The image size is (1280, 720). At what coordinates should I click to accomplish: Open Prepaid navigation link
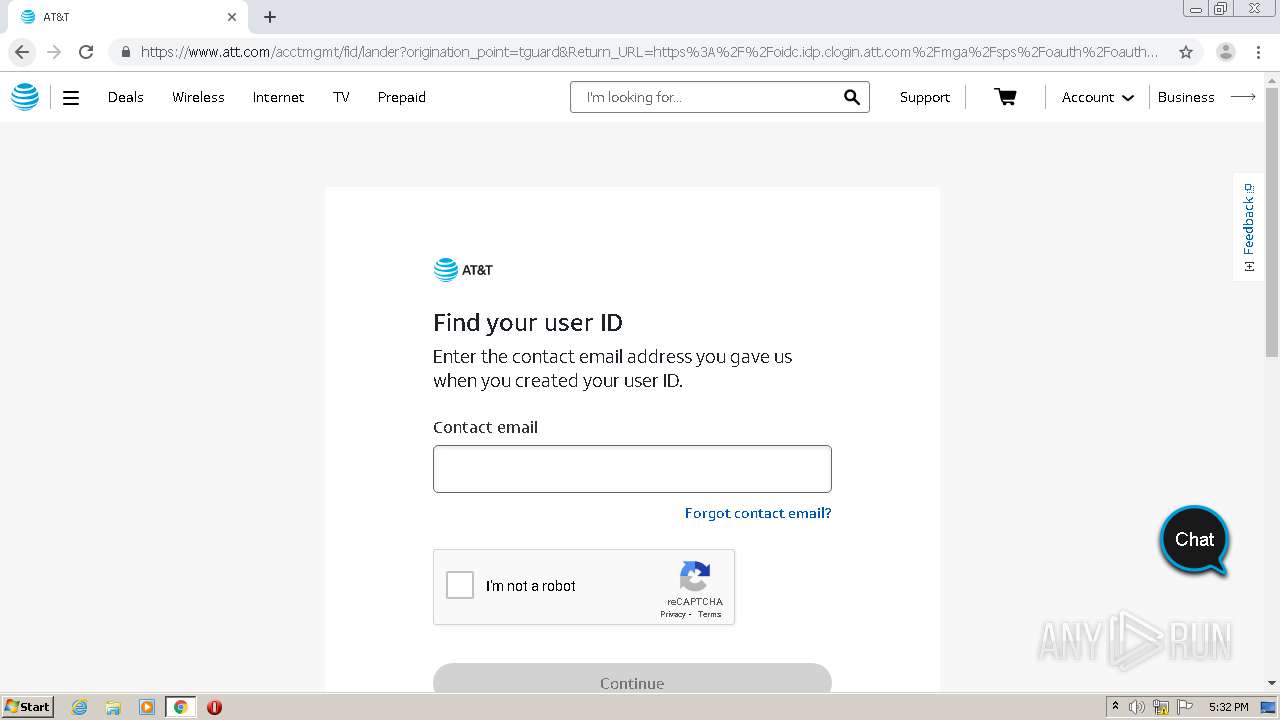click(402, 97)
